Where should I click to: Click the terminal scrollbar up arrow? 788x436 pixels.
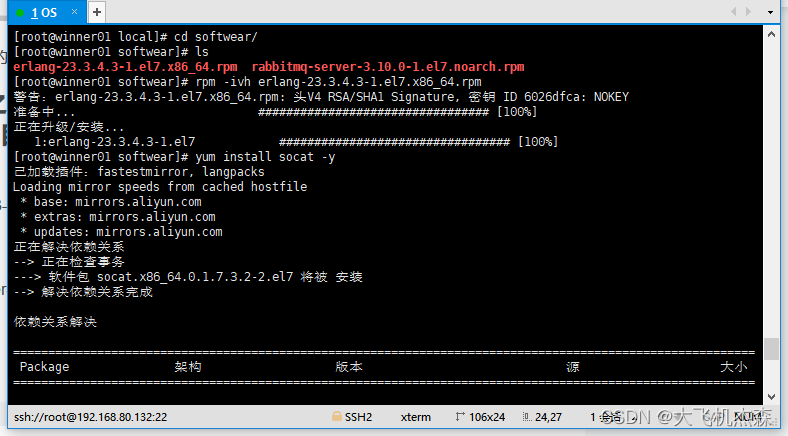click(771, 34)
